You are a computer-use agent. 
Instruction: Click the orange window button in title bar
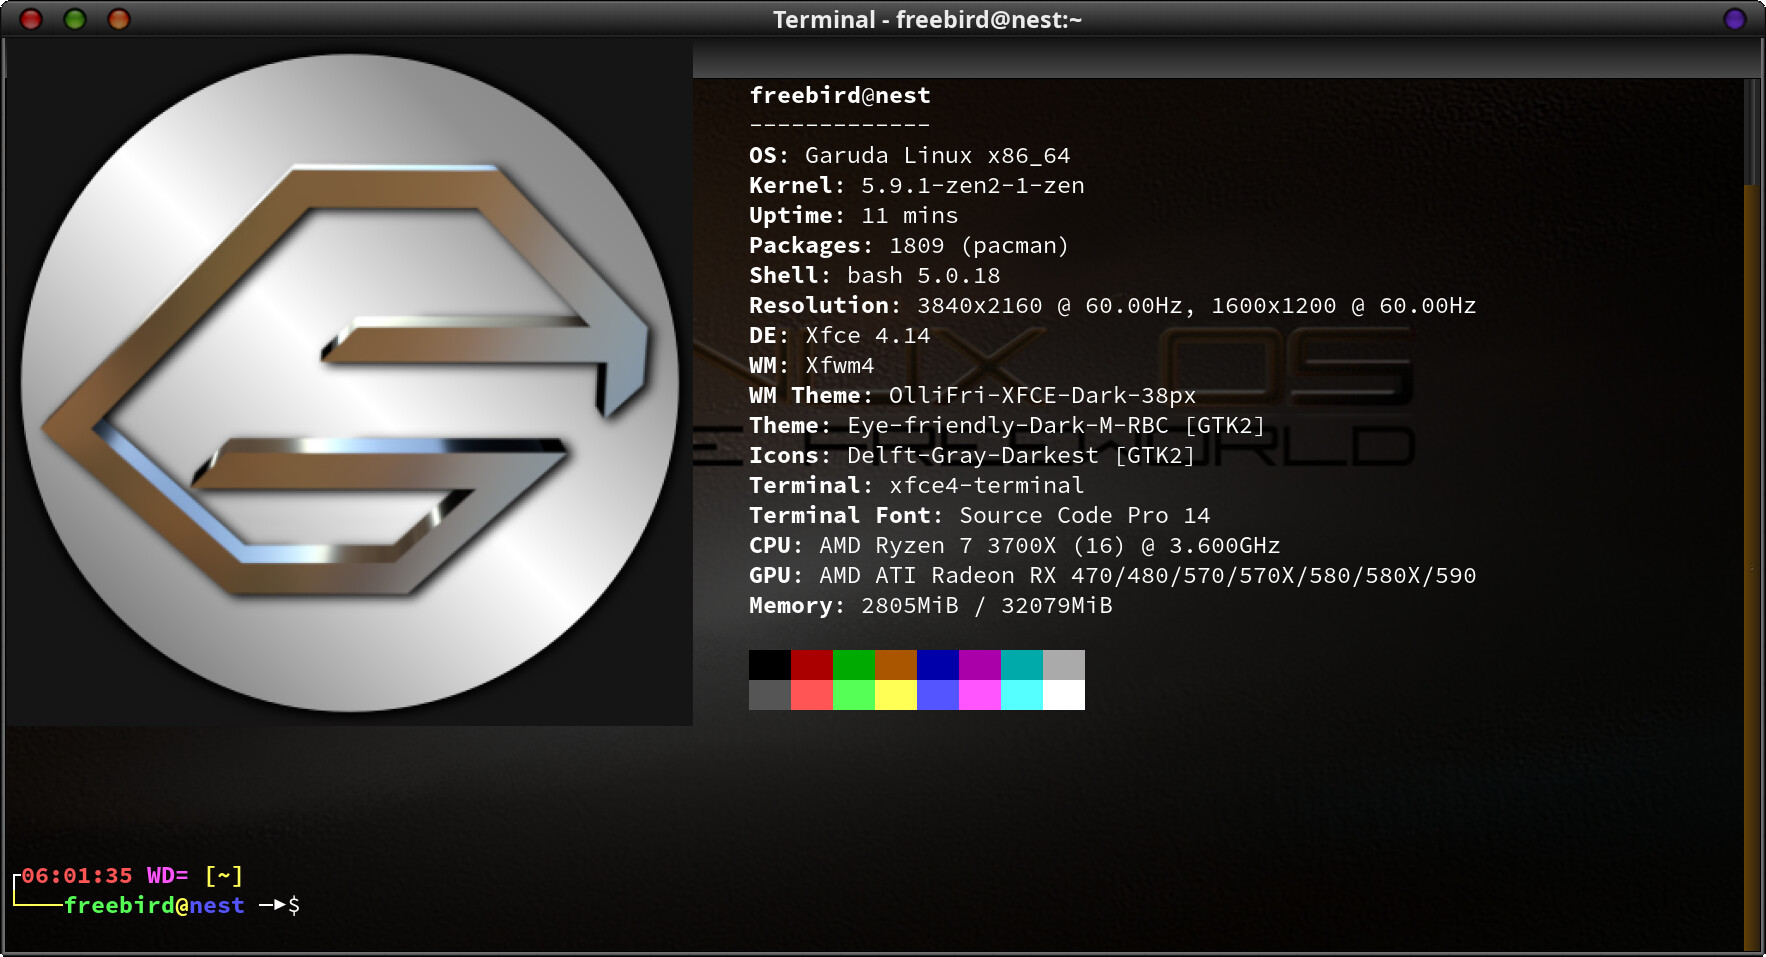pos(119,19)
